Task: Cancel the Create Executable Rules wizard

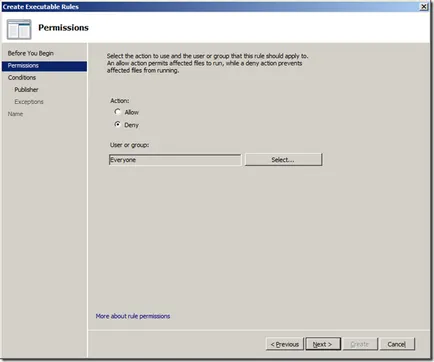Action: point(397,344)
